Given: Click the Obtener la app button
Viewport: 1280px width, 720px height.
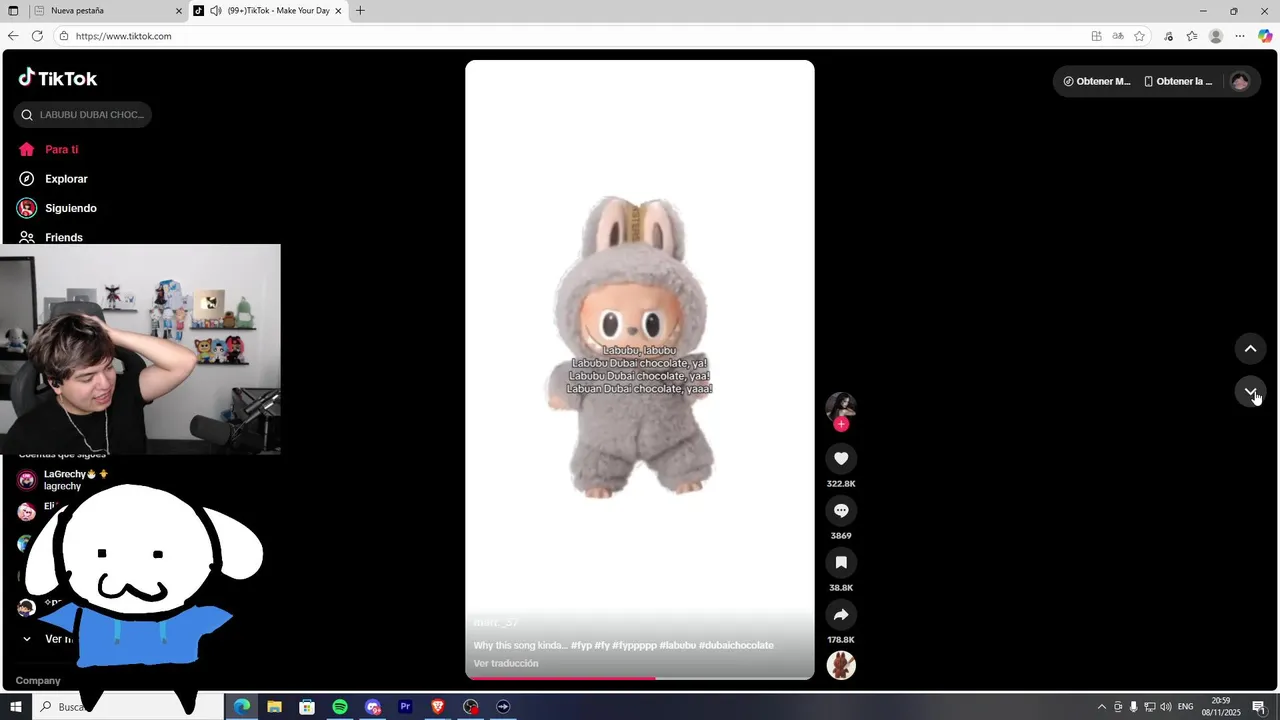Looking at the screenshot, I should (x=1178, y=81).
